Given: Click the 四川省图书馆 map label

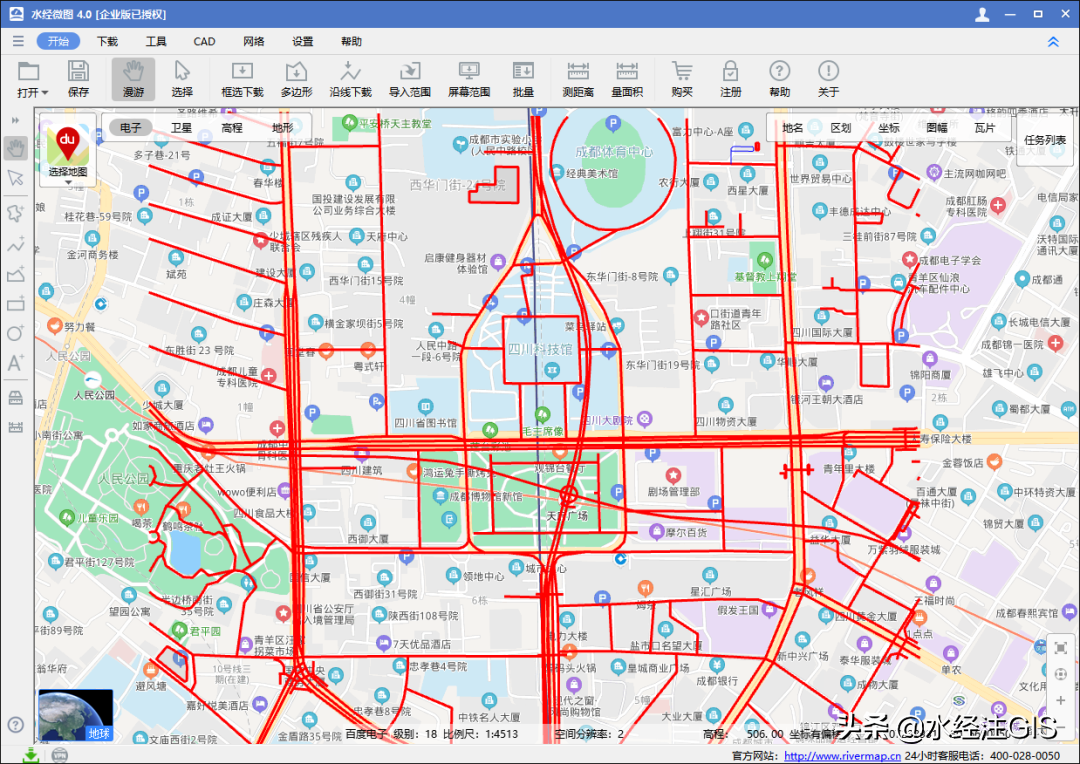Looking at the screenshot, I should pyautogui.click(x=425, y=423).
